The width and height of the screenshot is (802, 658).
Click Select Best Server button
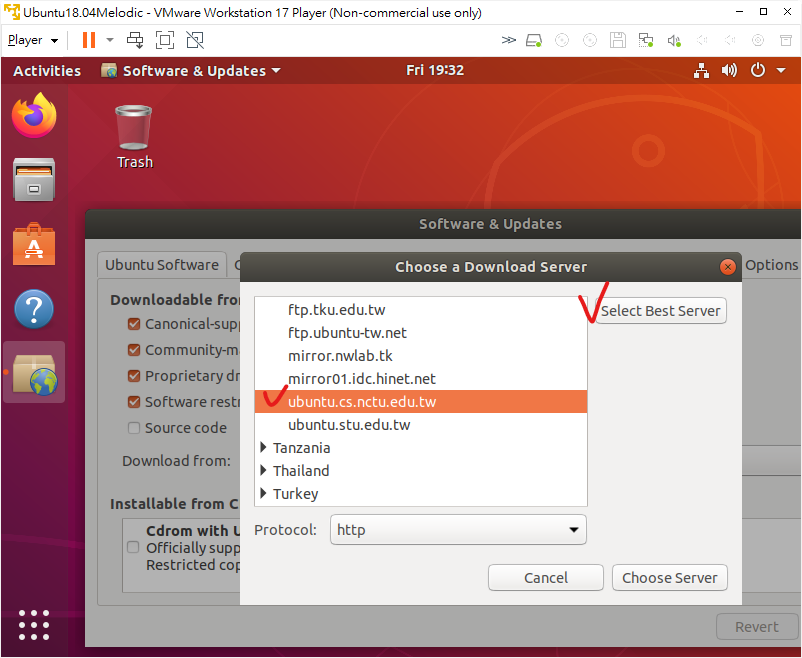[x=660, y=311]
